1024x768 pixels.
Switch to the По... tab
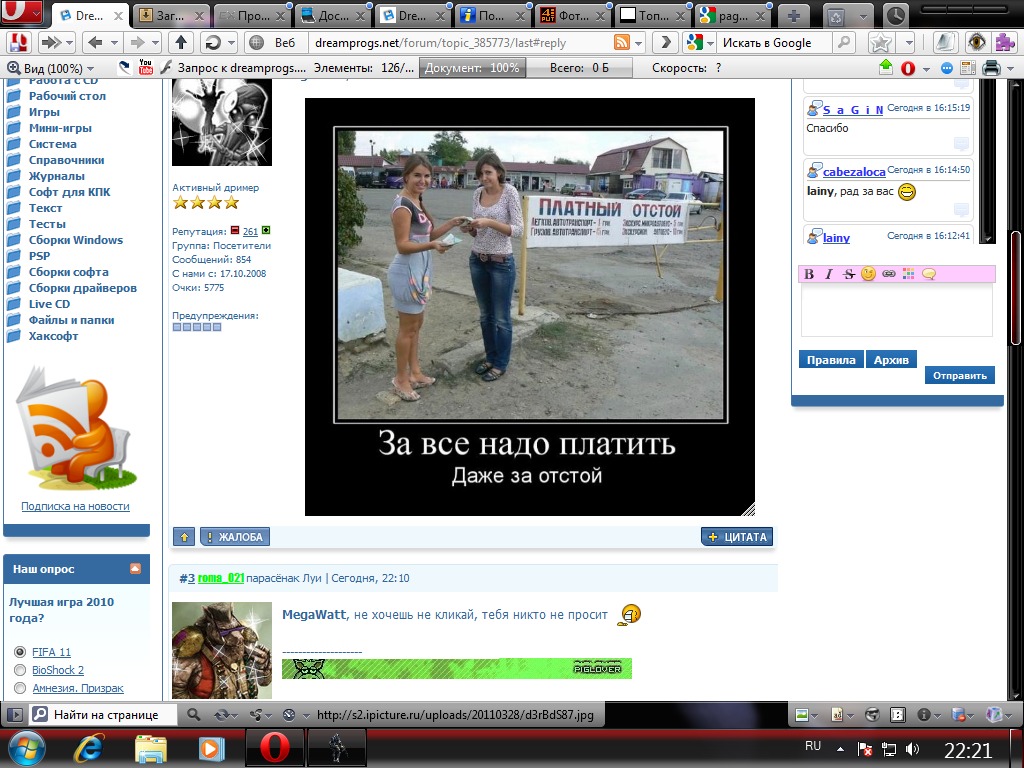click(492, 16)
